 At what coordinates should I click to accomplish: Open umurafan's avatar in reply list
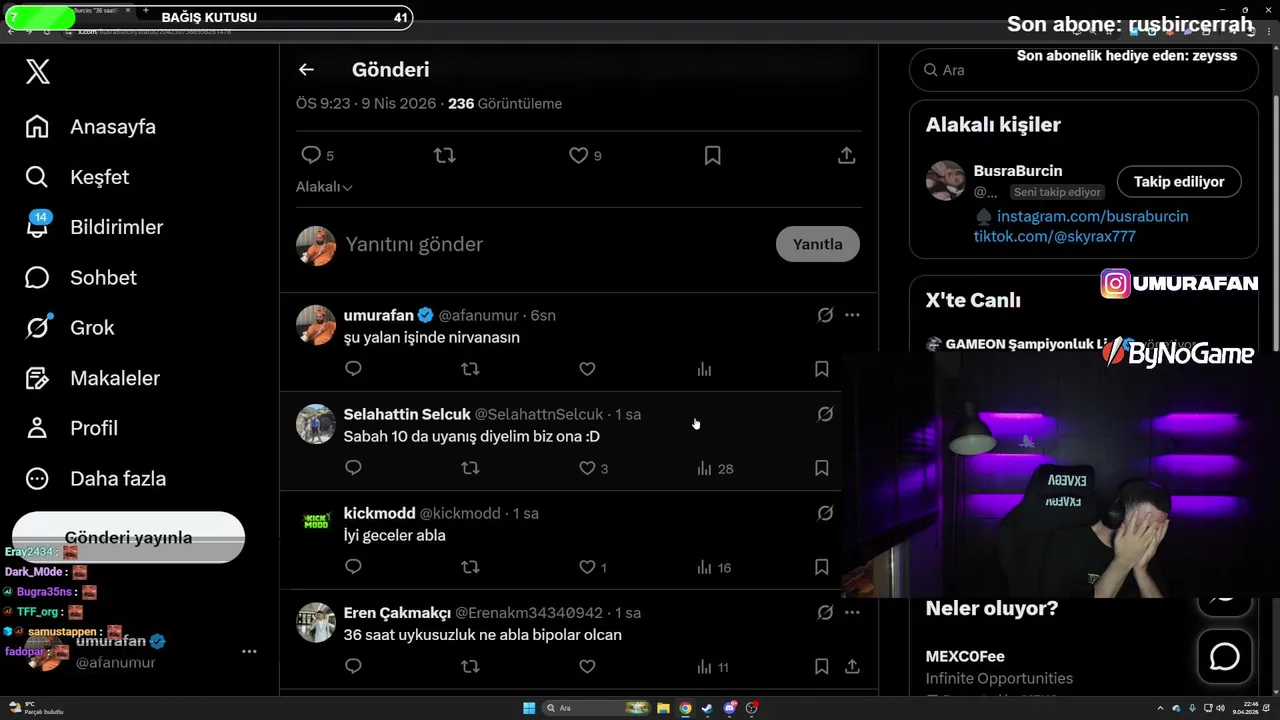click(316, 325)
